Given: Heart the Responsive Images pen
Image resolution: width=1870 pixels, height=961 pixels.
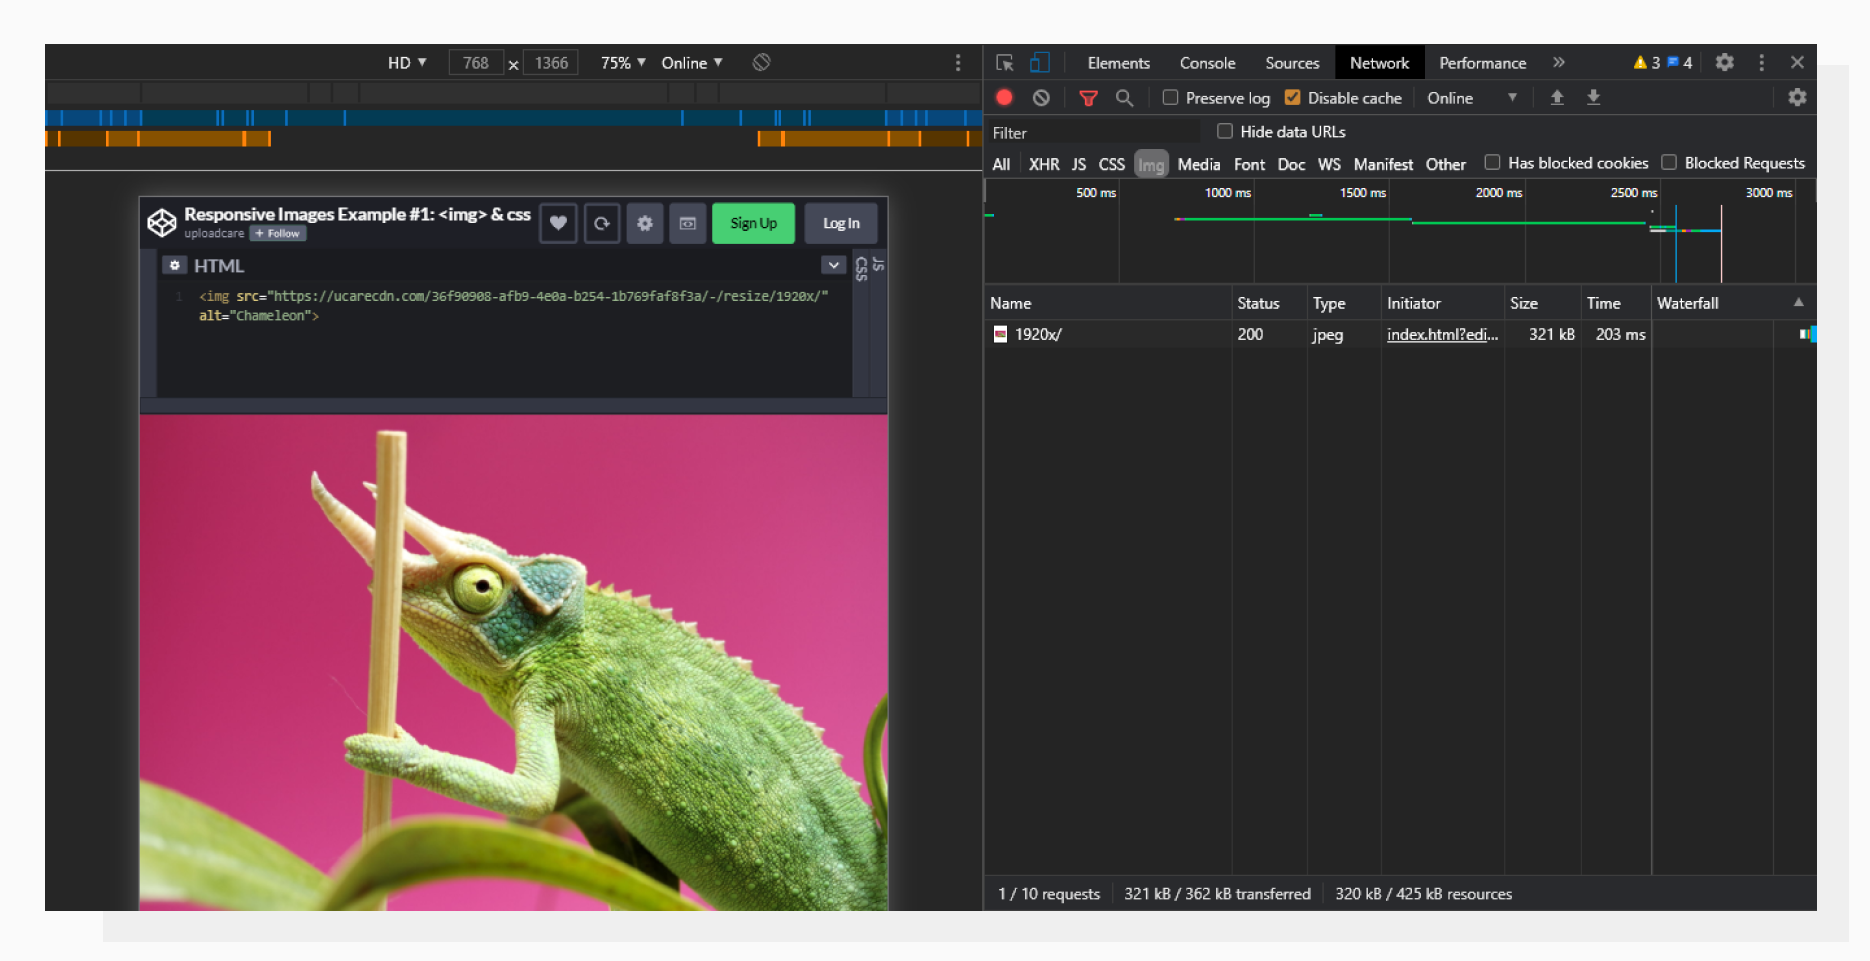Looking at the screenshot, I should [558, 223].
